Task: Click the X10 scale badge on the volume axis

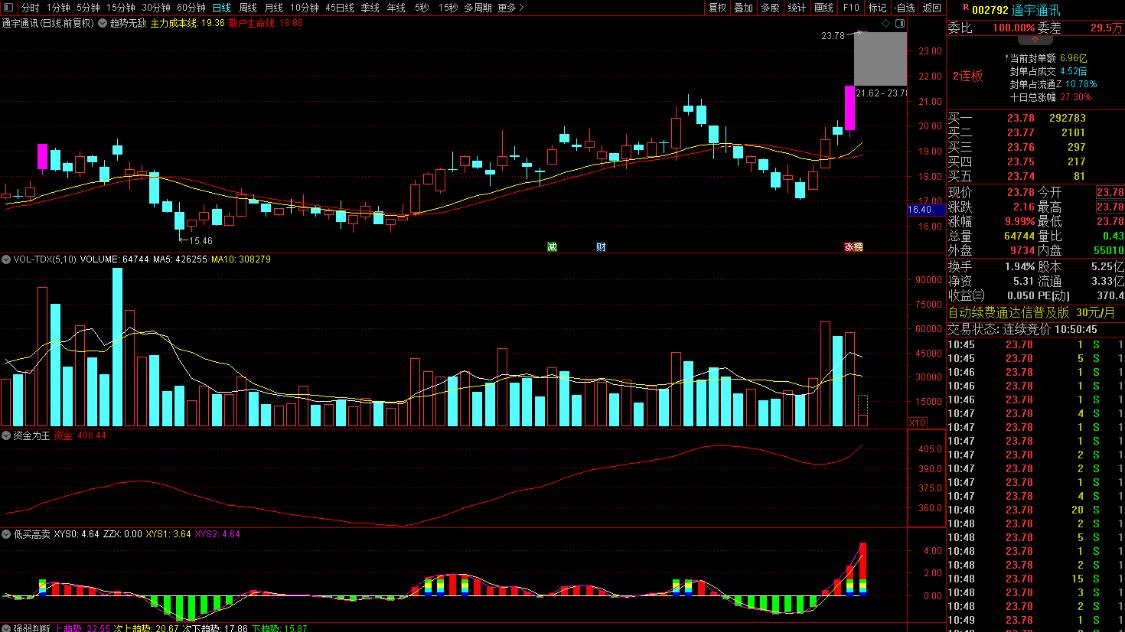Action: click(x=917, y=423)
